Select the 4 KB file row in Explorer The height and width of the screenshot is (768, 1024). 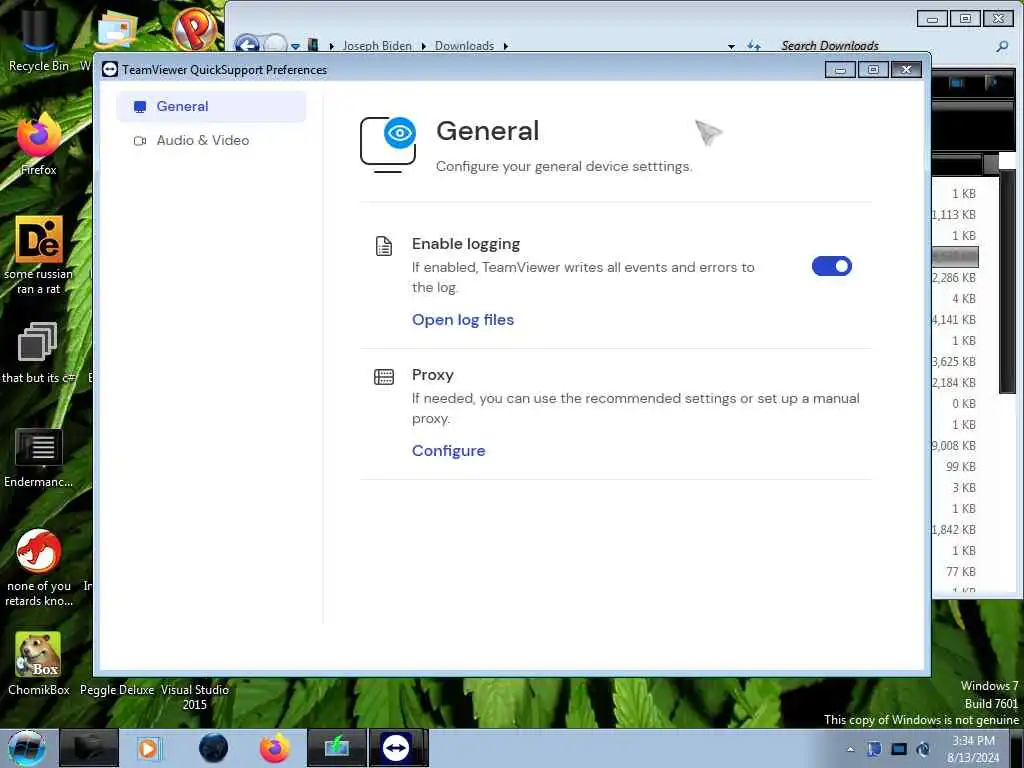pos(954,298)
